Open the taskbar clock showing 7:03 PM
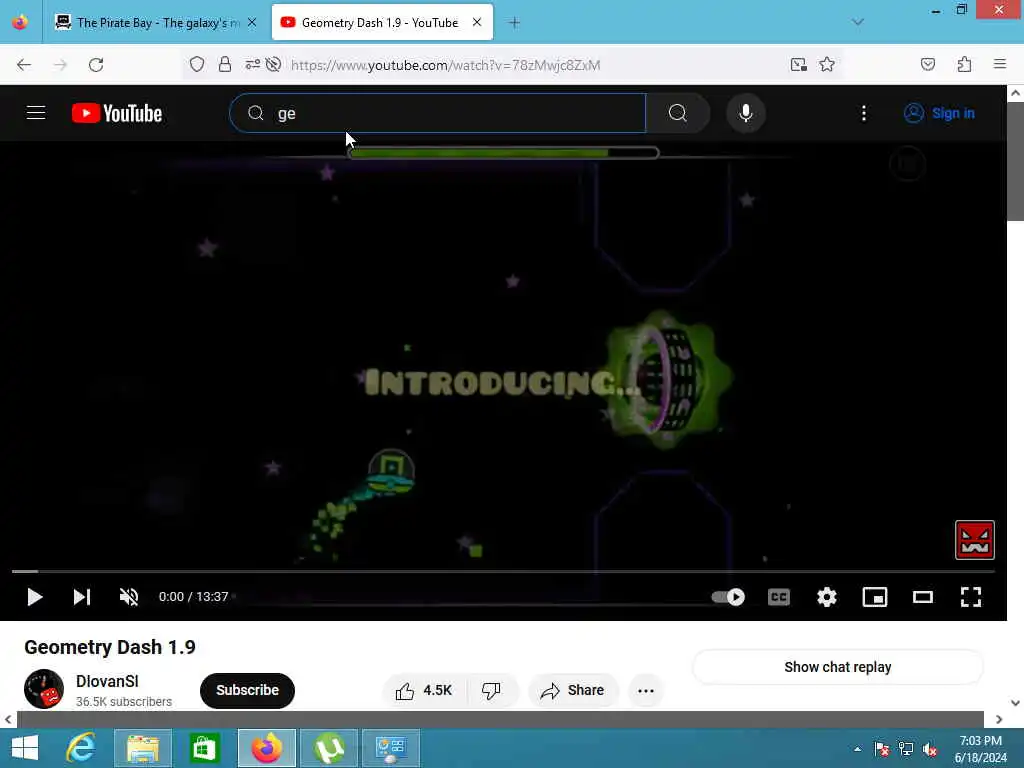 tap(980, 749)
